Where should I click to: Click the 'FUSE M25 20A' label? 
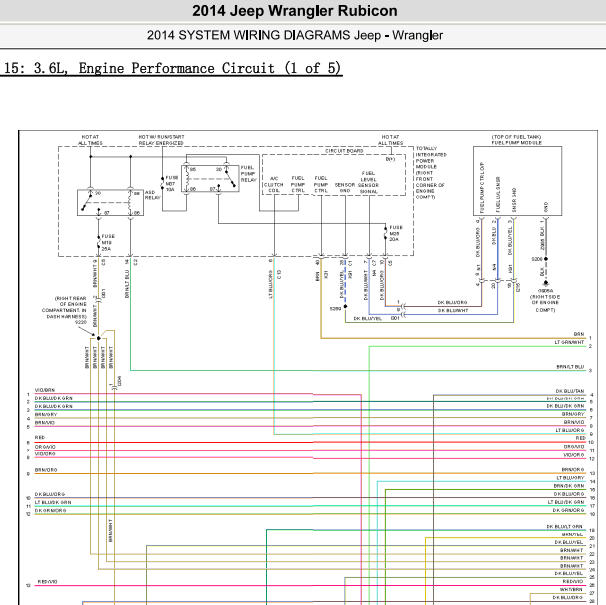point(396,233)
